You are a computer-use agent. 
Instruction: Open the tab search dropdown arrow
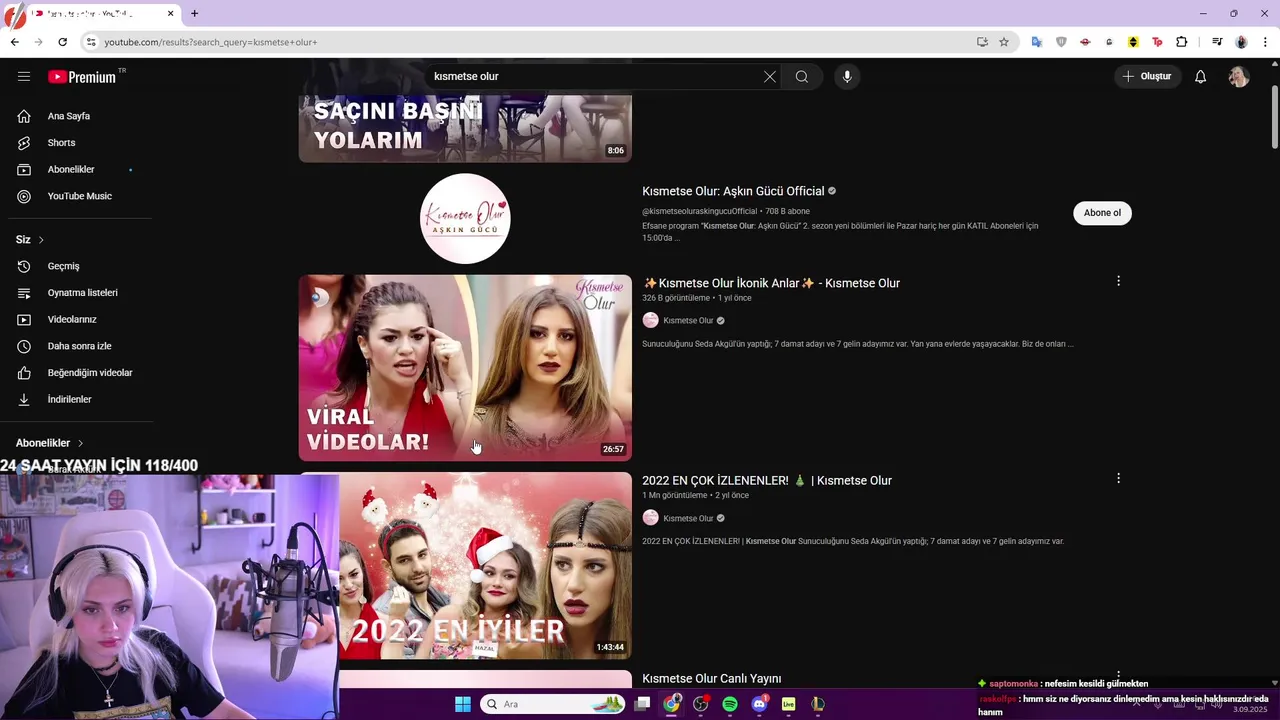coord(14,14)
